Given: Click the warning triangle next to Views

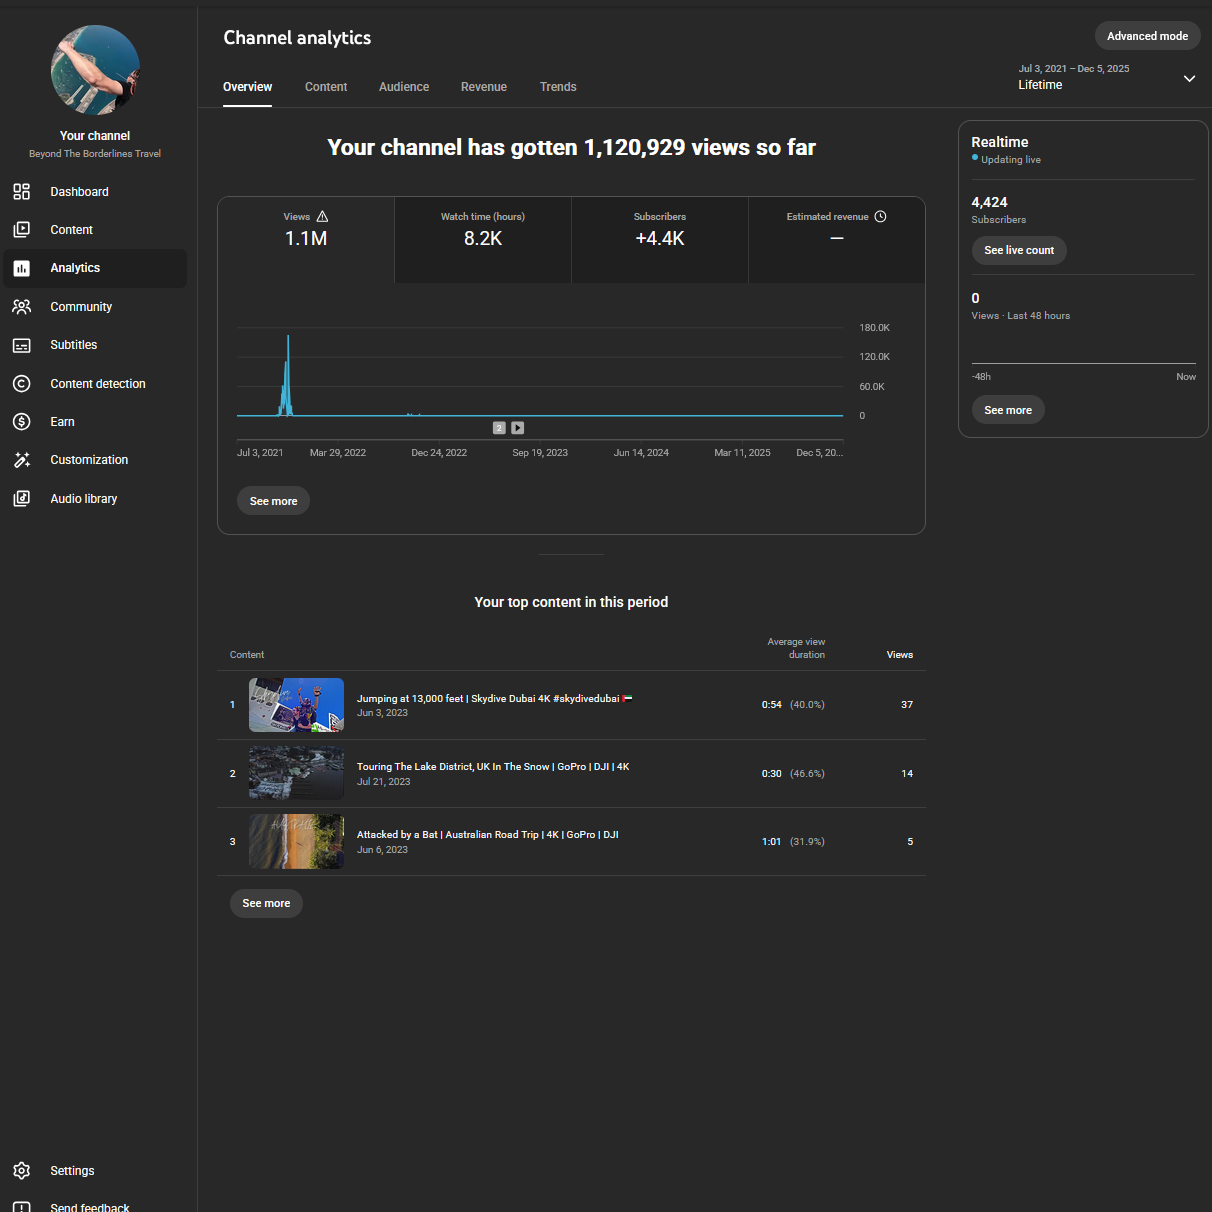Looking at the screenshot, I should (322, 217).
